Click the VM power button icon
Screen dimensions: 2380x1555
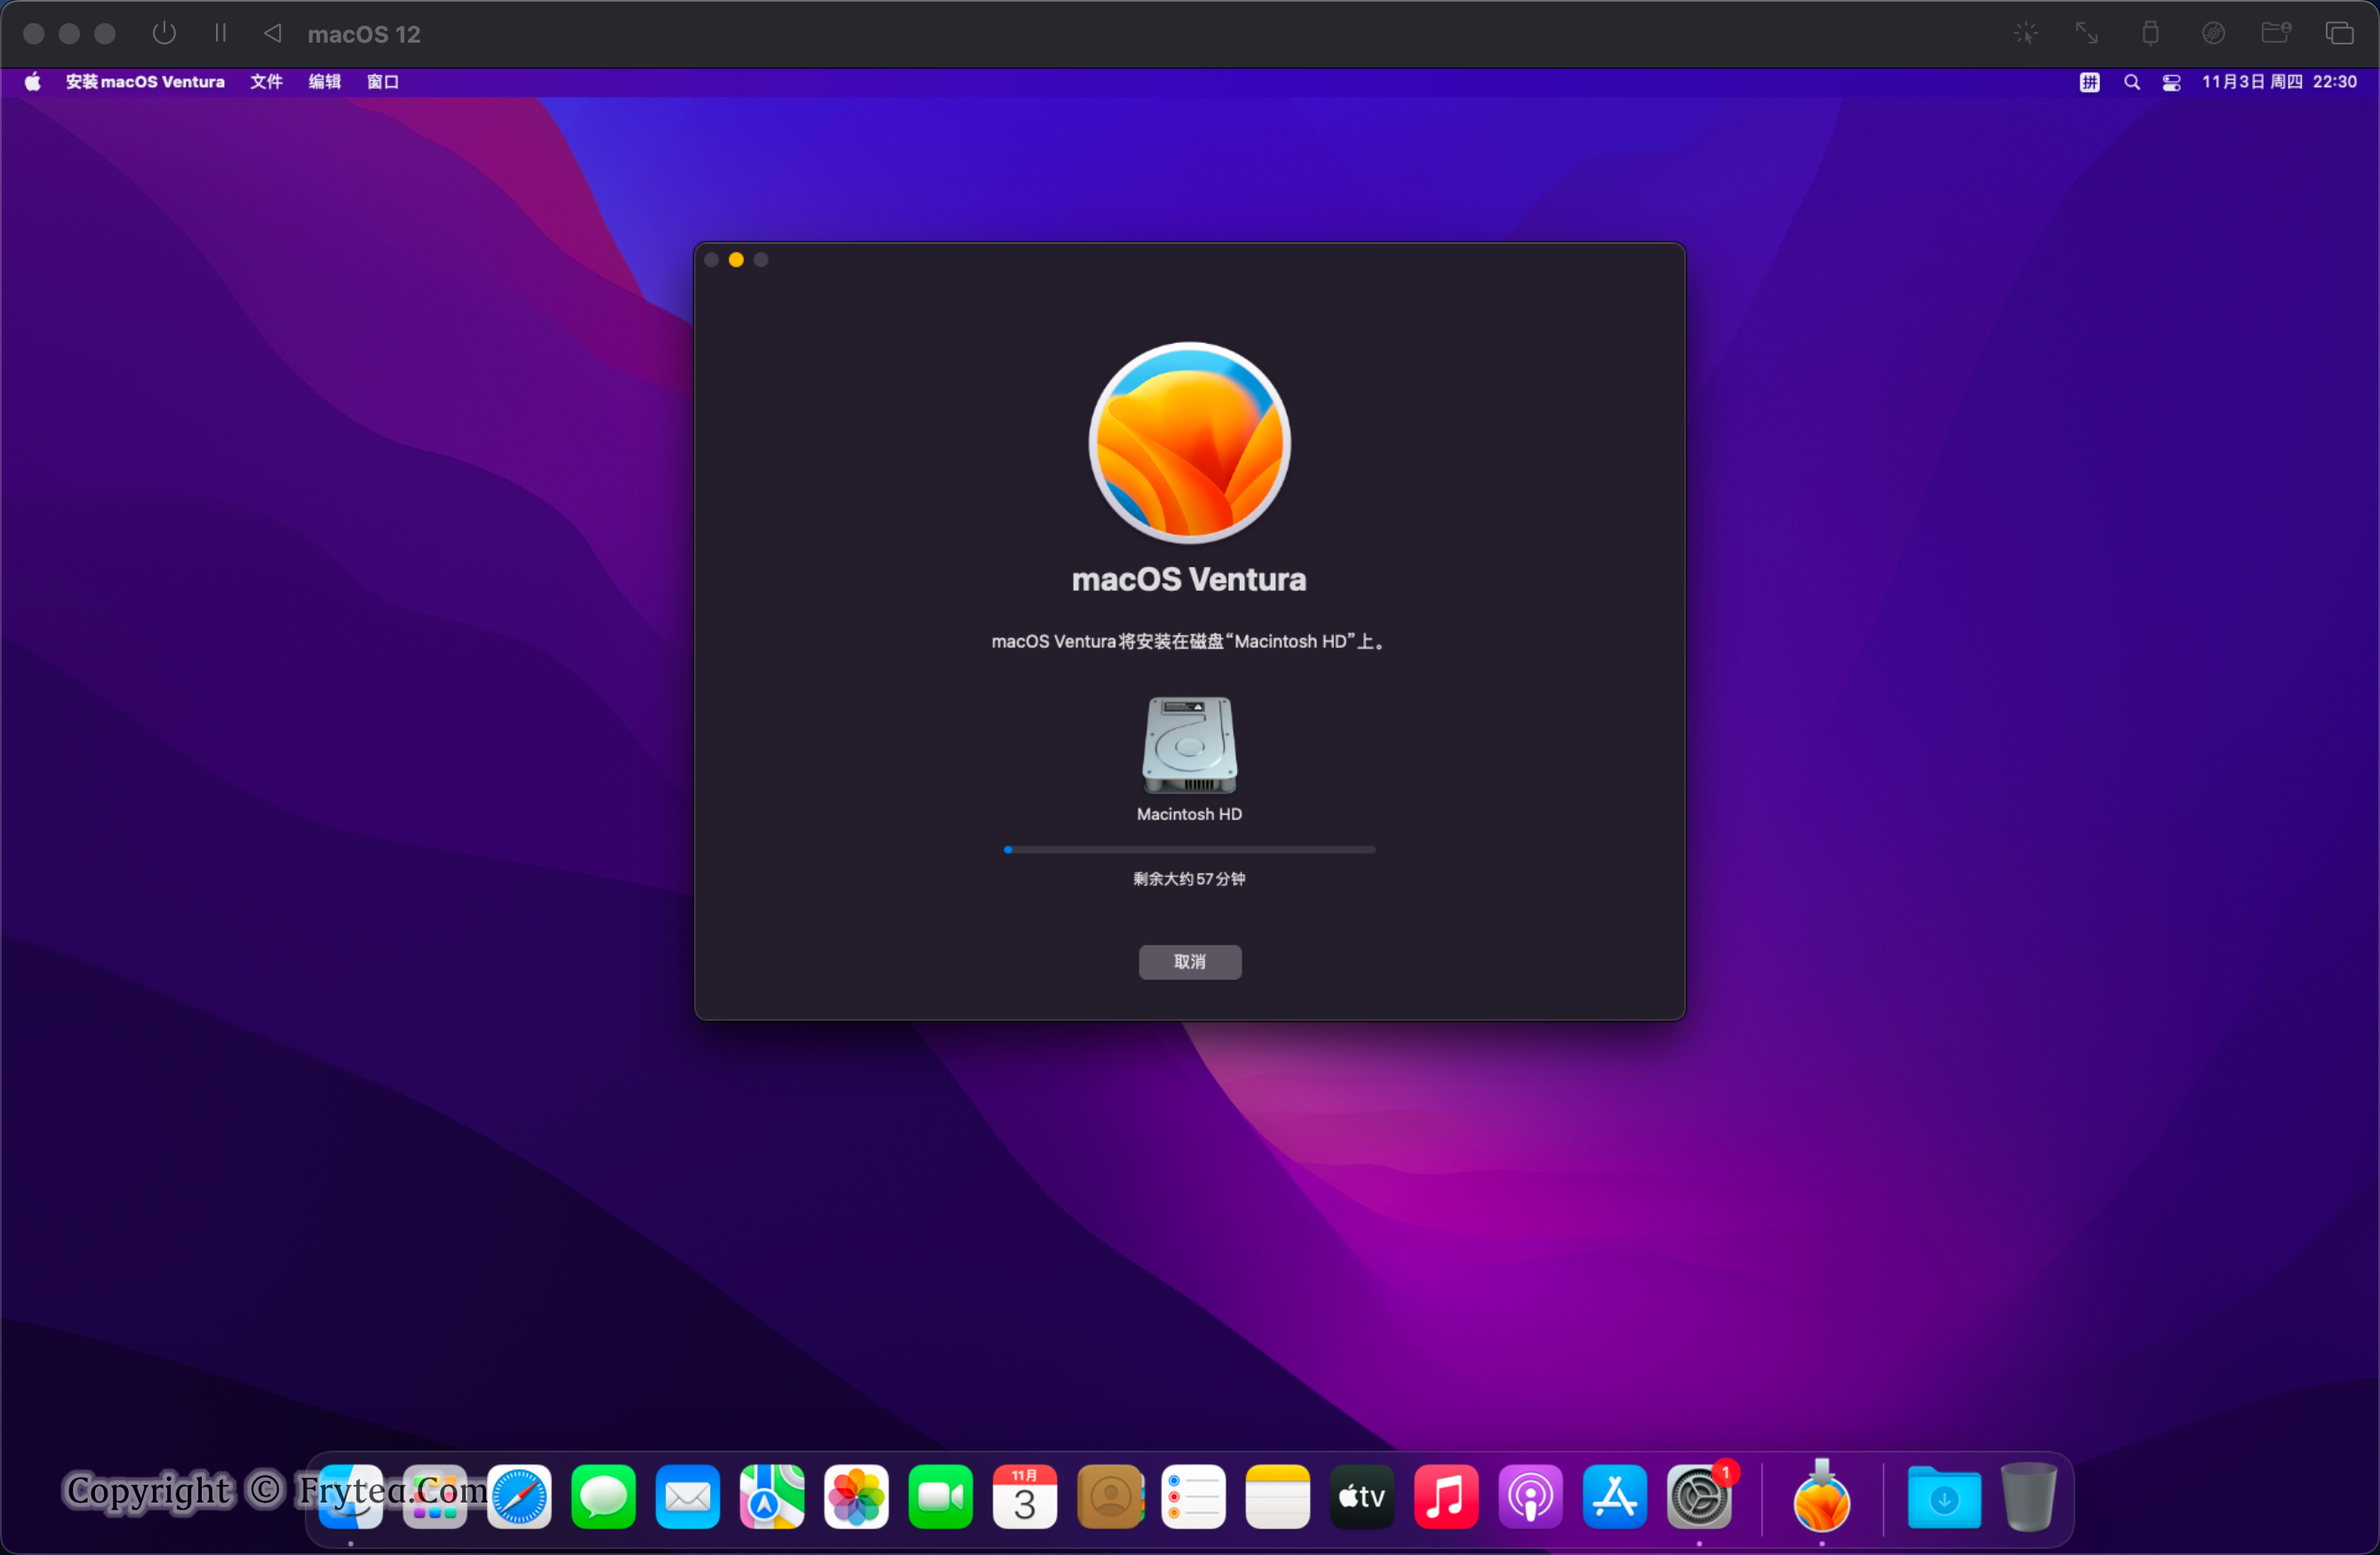click(164, 33)
